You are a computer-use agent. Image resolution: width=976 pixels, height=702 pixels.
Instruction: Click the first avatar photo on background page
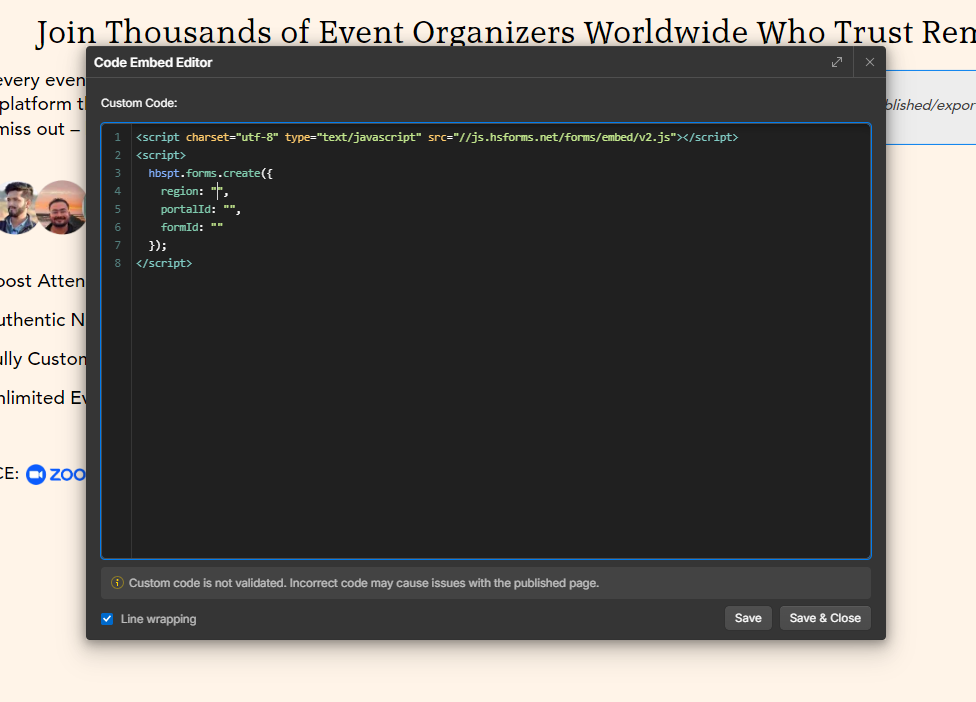point(17,207)
